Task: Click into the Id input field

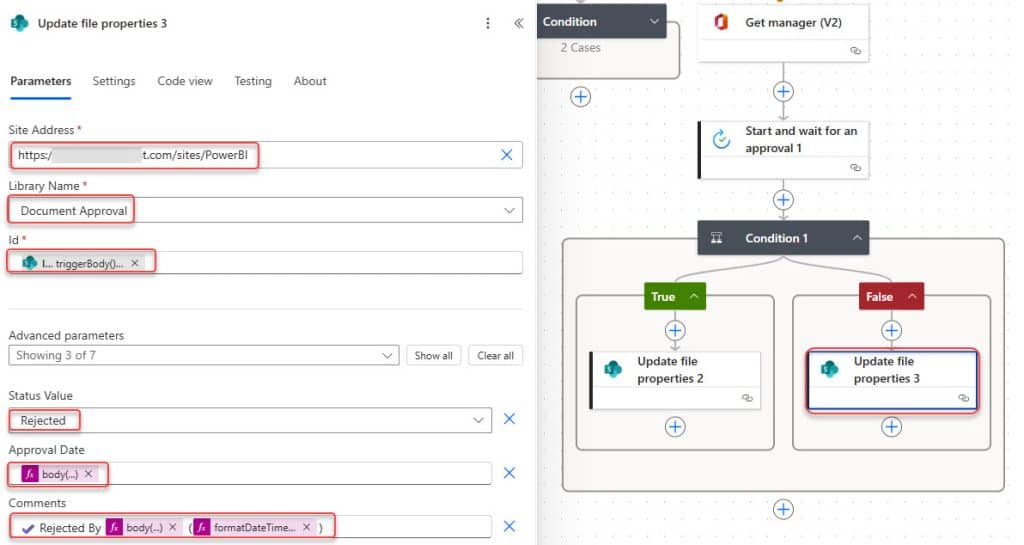Action: click(x=266, y=262)
